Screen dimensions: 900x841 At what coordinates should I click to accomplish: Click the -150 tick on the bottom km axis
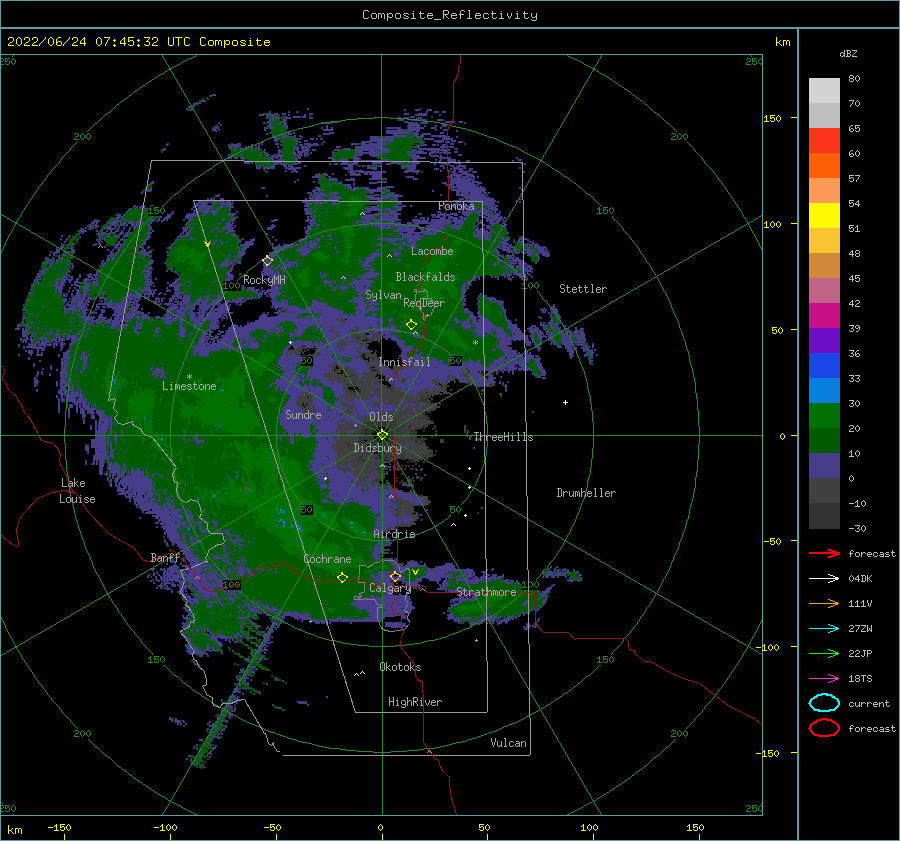(x=59, y=828)
